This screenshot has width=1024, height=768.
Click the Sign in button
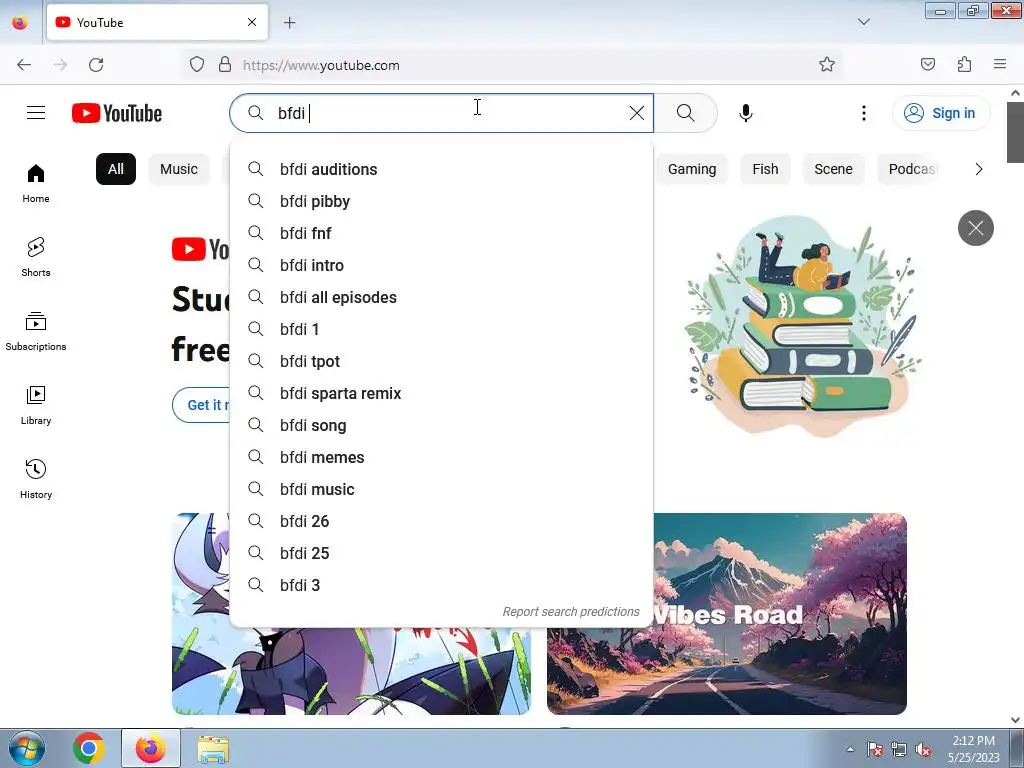(941, 113)
